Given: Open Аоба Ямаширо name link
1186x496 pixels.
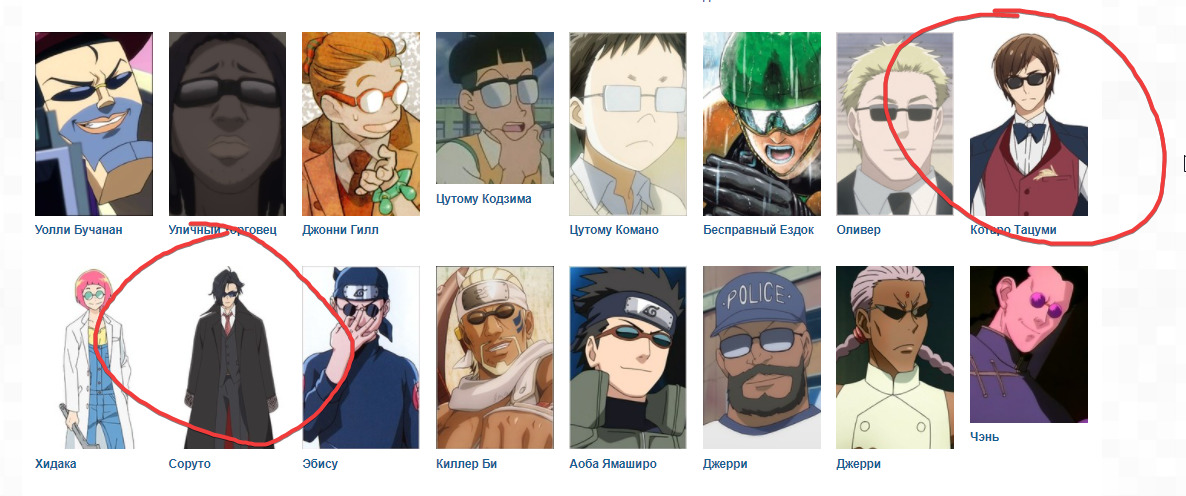Looking at the screenshot, I should (613, 464).
